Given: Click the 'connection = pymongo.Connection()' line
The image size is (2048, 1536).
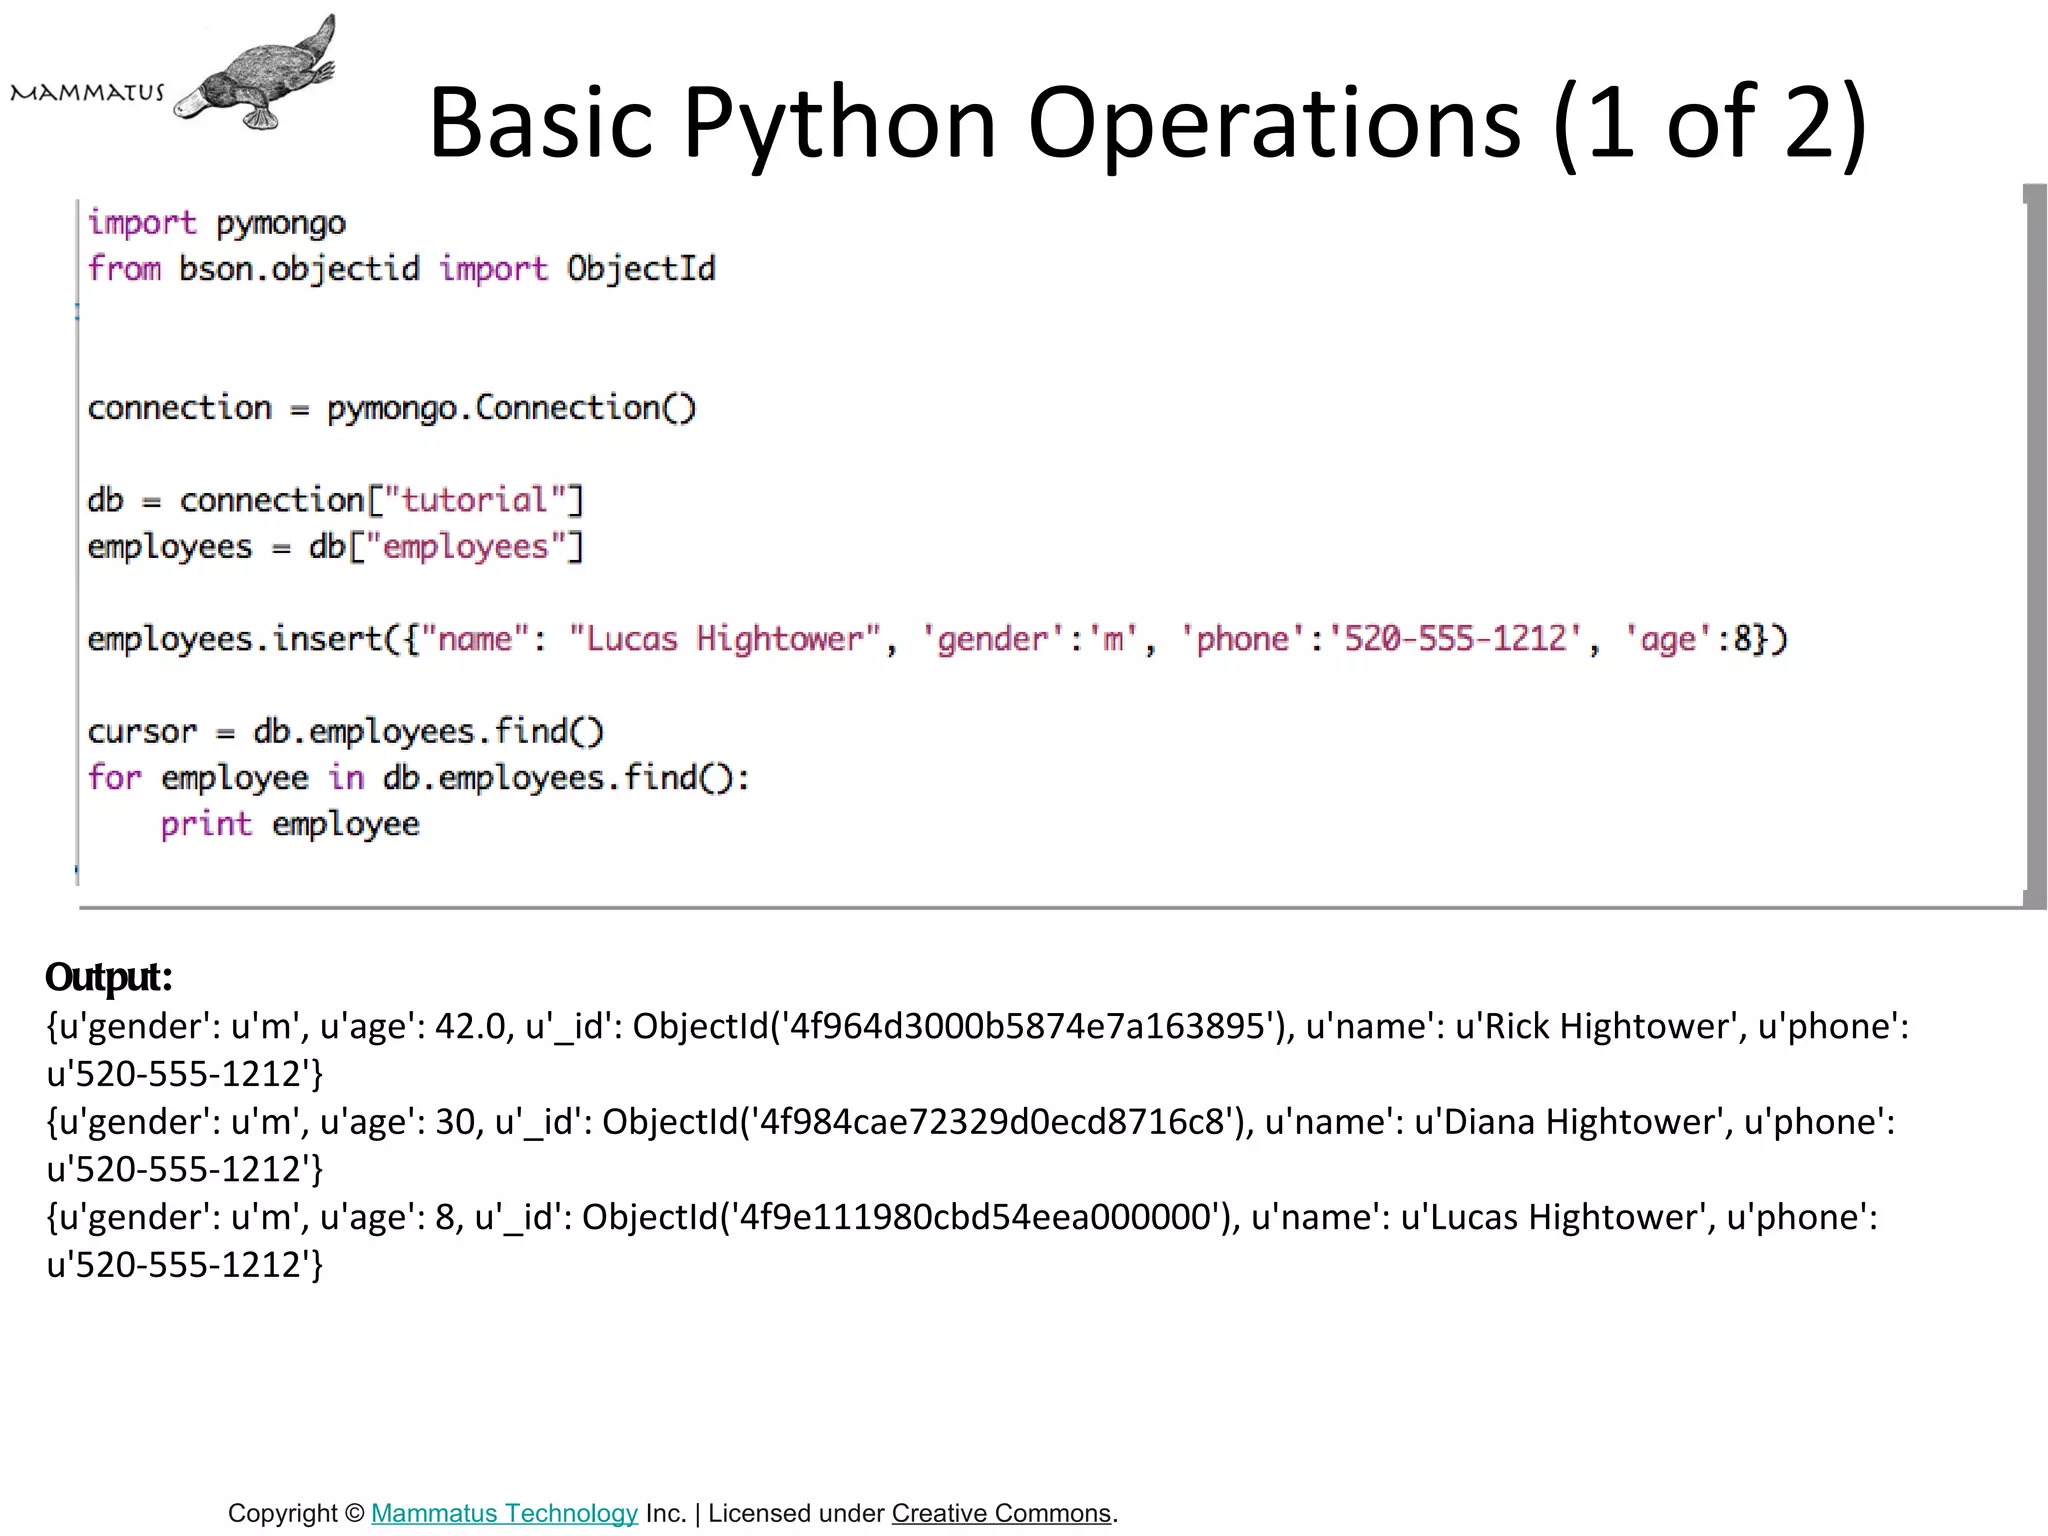Looking at the screenshot, I should point(392,408).
